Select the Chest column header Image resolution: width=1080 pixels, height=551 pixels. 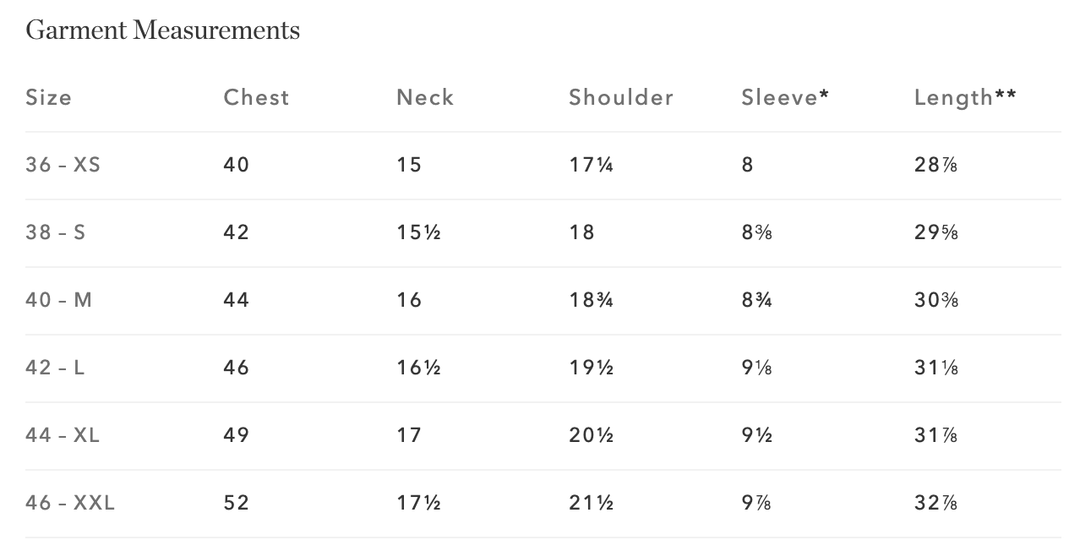pyautogui.click(x=256, y=98)
